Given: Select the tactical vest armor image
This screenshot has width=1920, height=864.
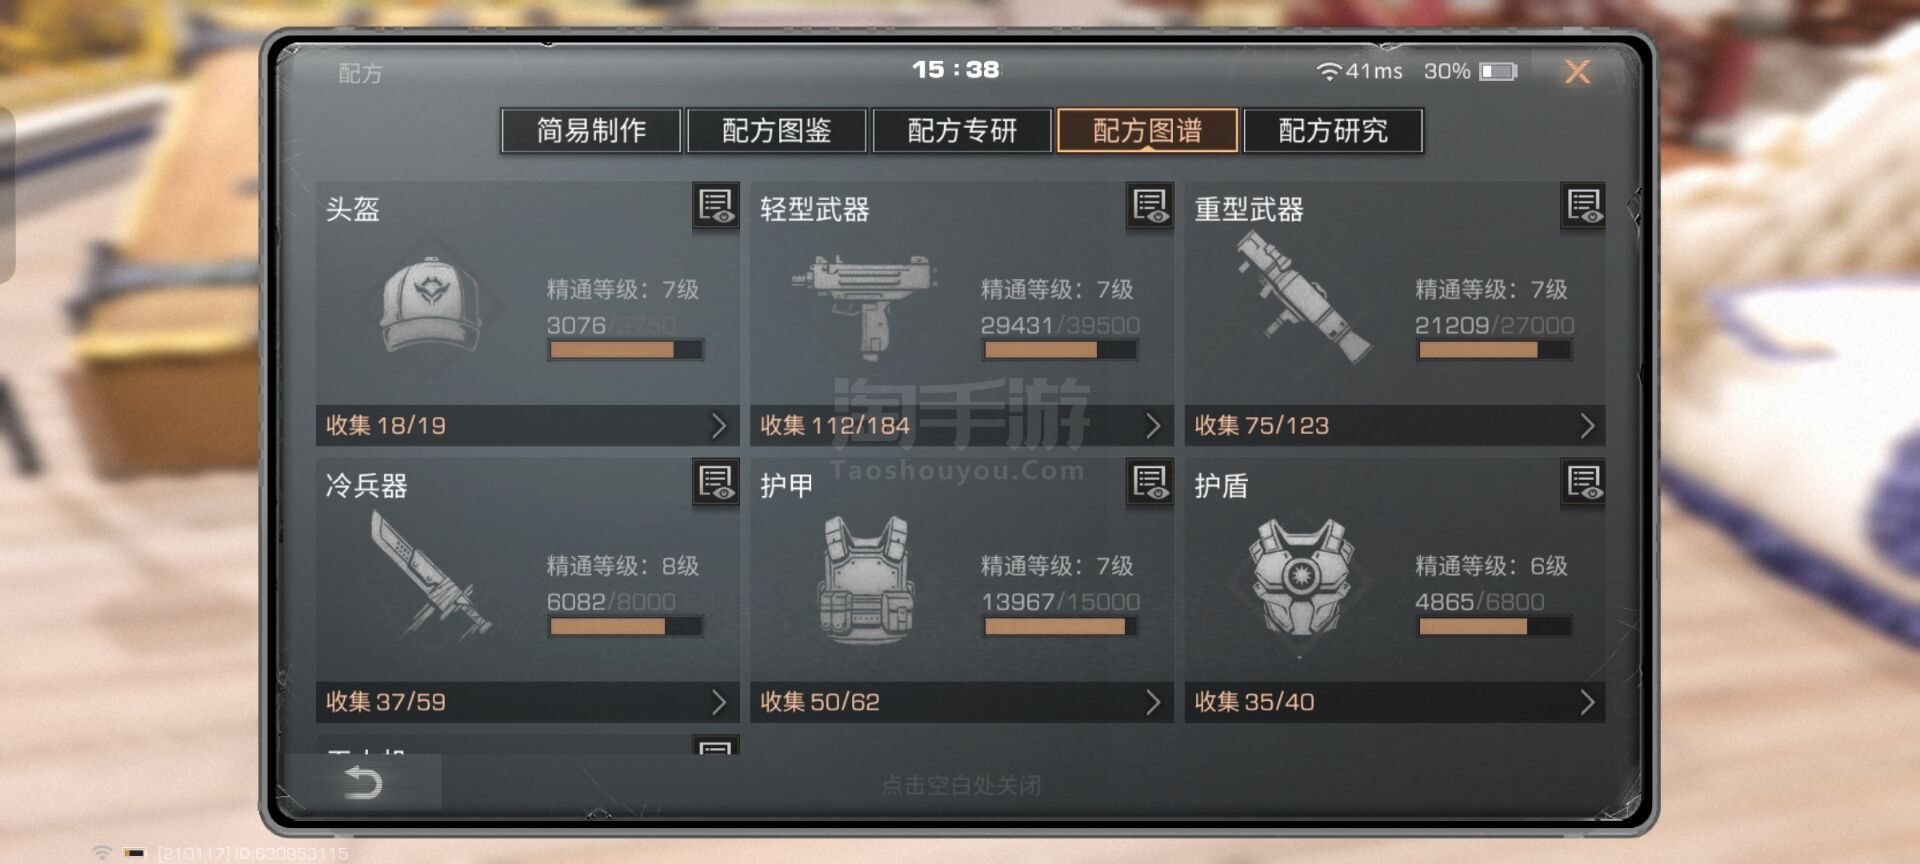Looking at the screenshot, I should (x=866, y=580).
